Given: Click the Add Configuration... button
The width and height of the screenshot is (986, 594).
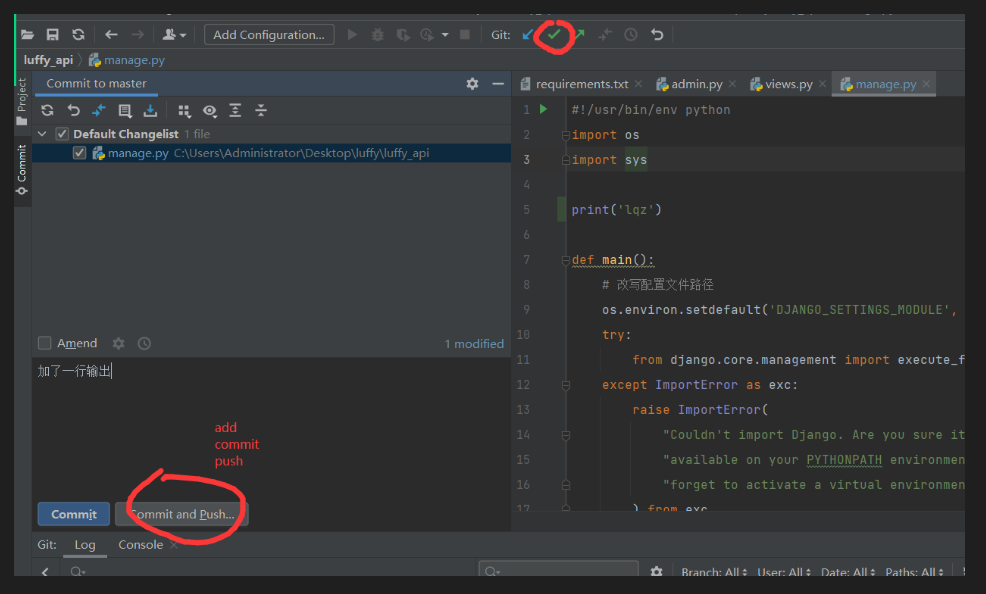Looking at the screenshot, I should [269, 35].
